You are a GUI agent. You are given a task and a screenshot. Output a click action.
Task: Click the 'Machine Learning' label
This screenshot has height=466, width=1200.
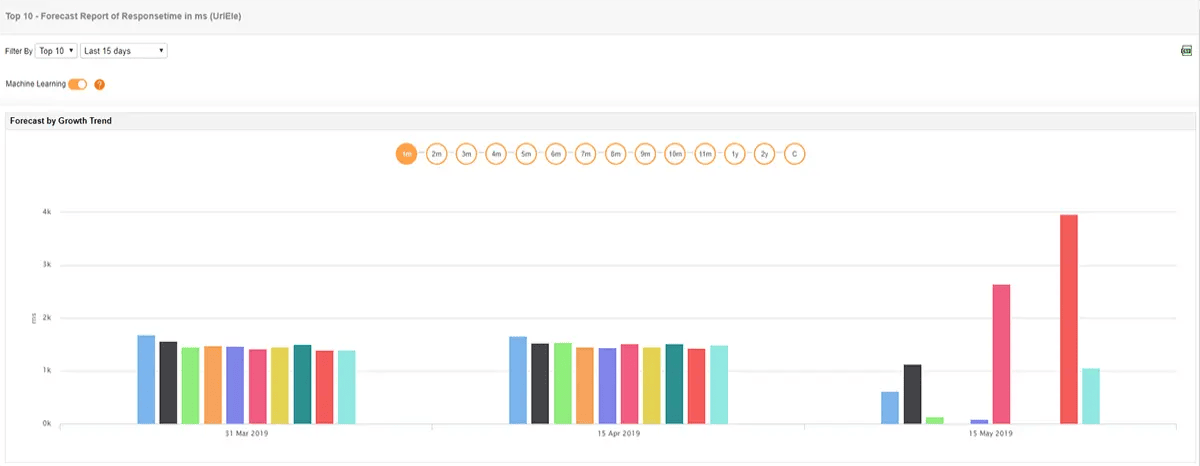pos(35,84)
